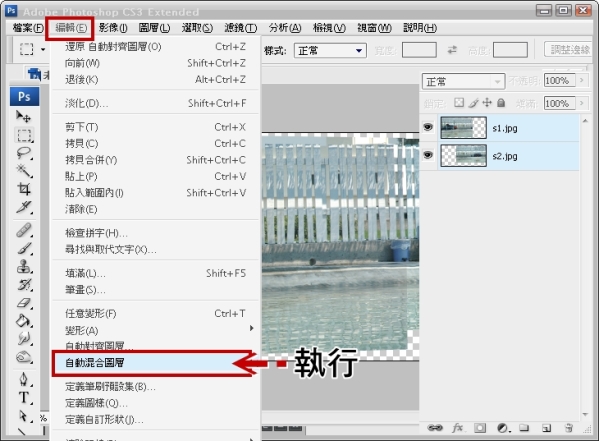Select the Slice tool
Viewport: 599px width, 441px height.
click(24, 207)
